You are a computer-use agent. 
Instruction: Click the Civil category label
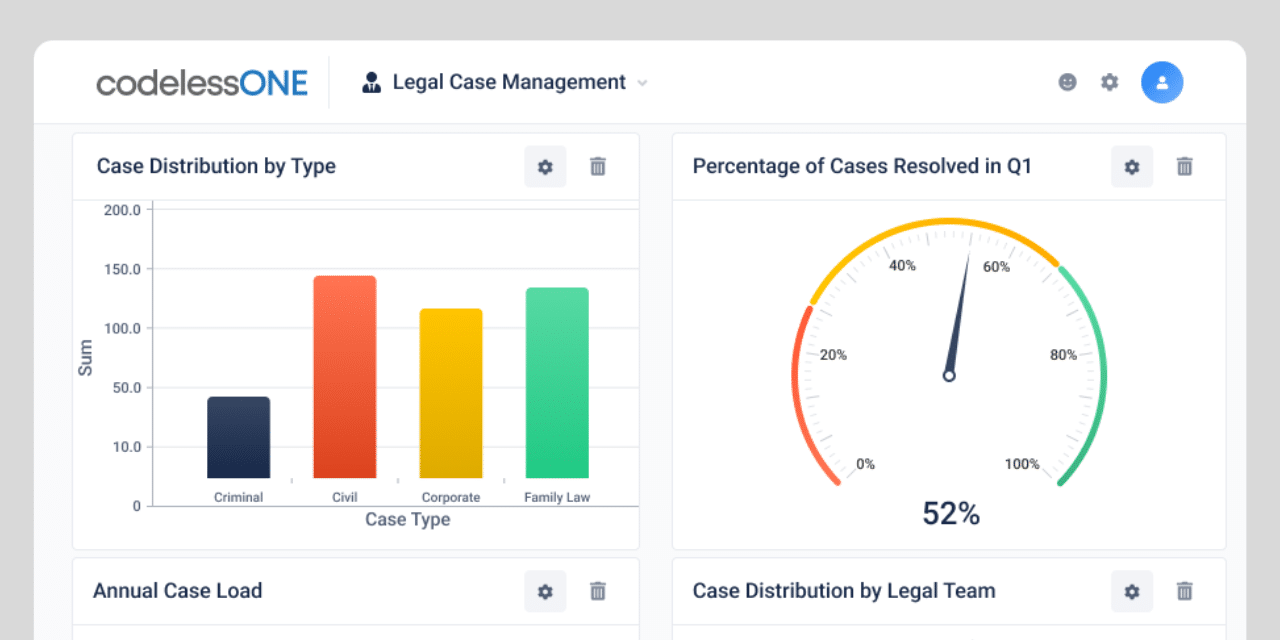tap(345, 497)
